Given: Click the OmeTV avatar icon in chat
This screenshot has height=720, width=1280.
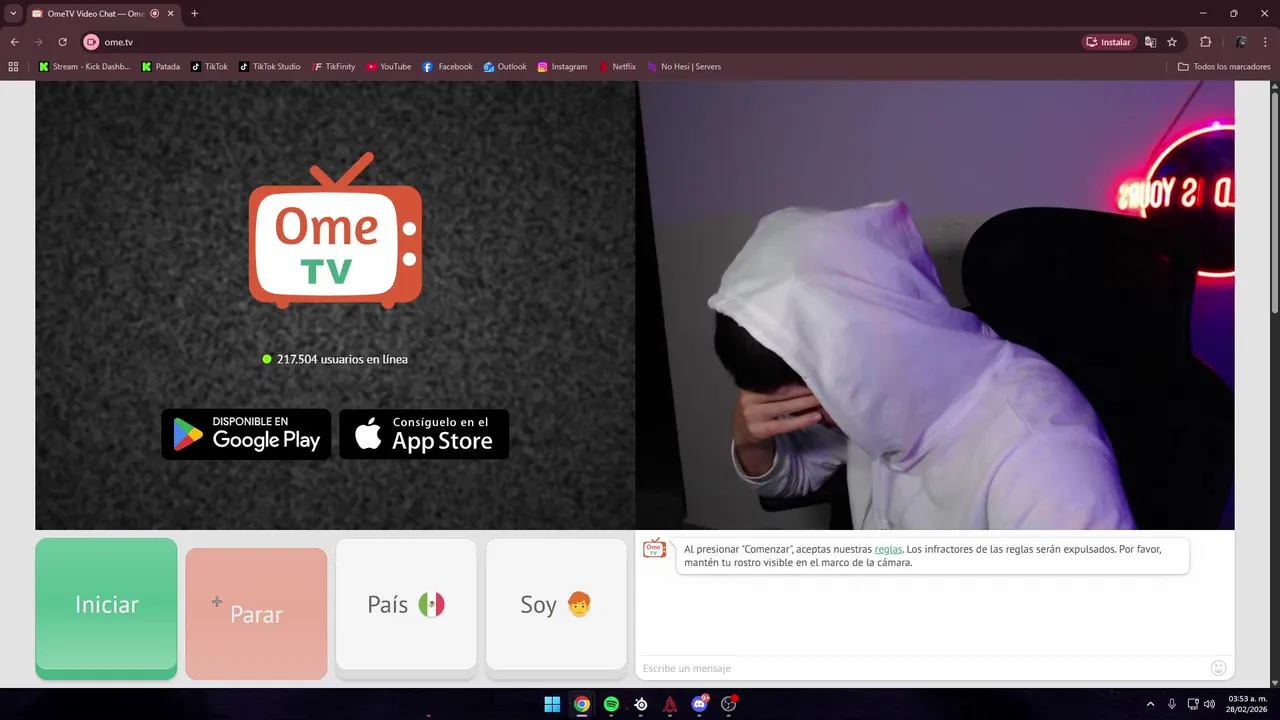Looking at the screenshot, I should pos(654,548).
